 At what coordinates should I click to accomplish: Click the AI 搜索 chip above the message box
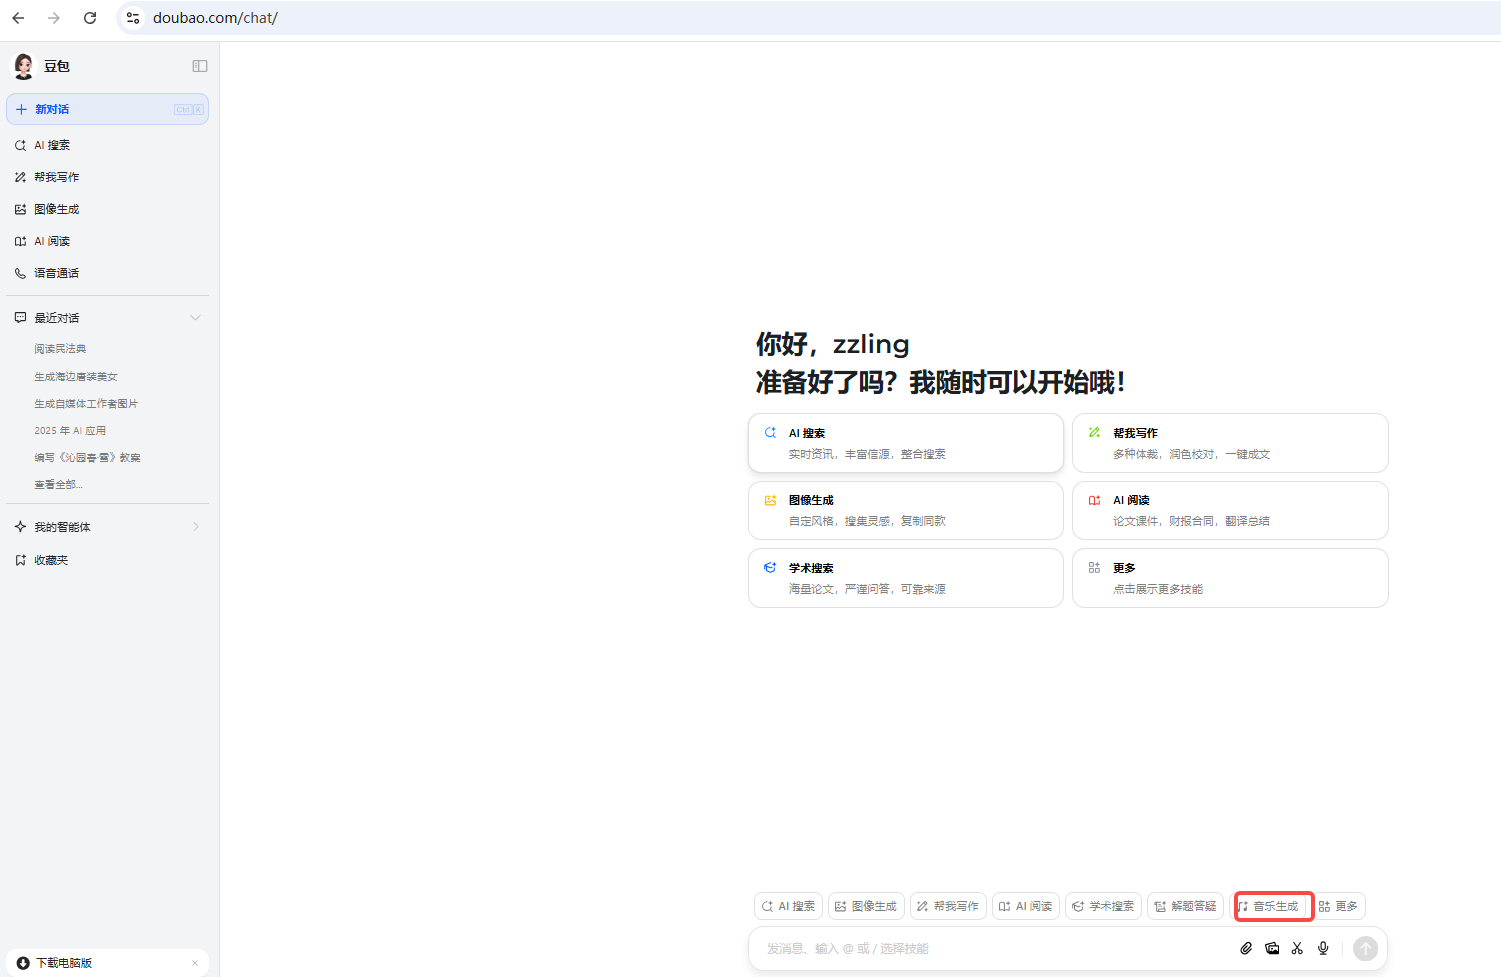(788, 906)
